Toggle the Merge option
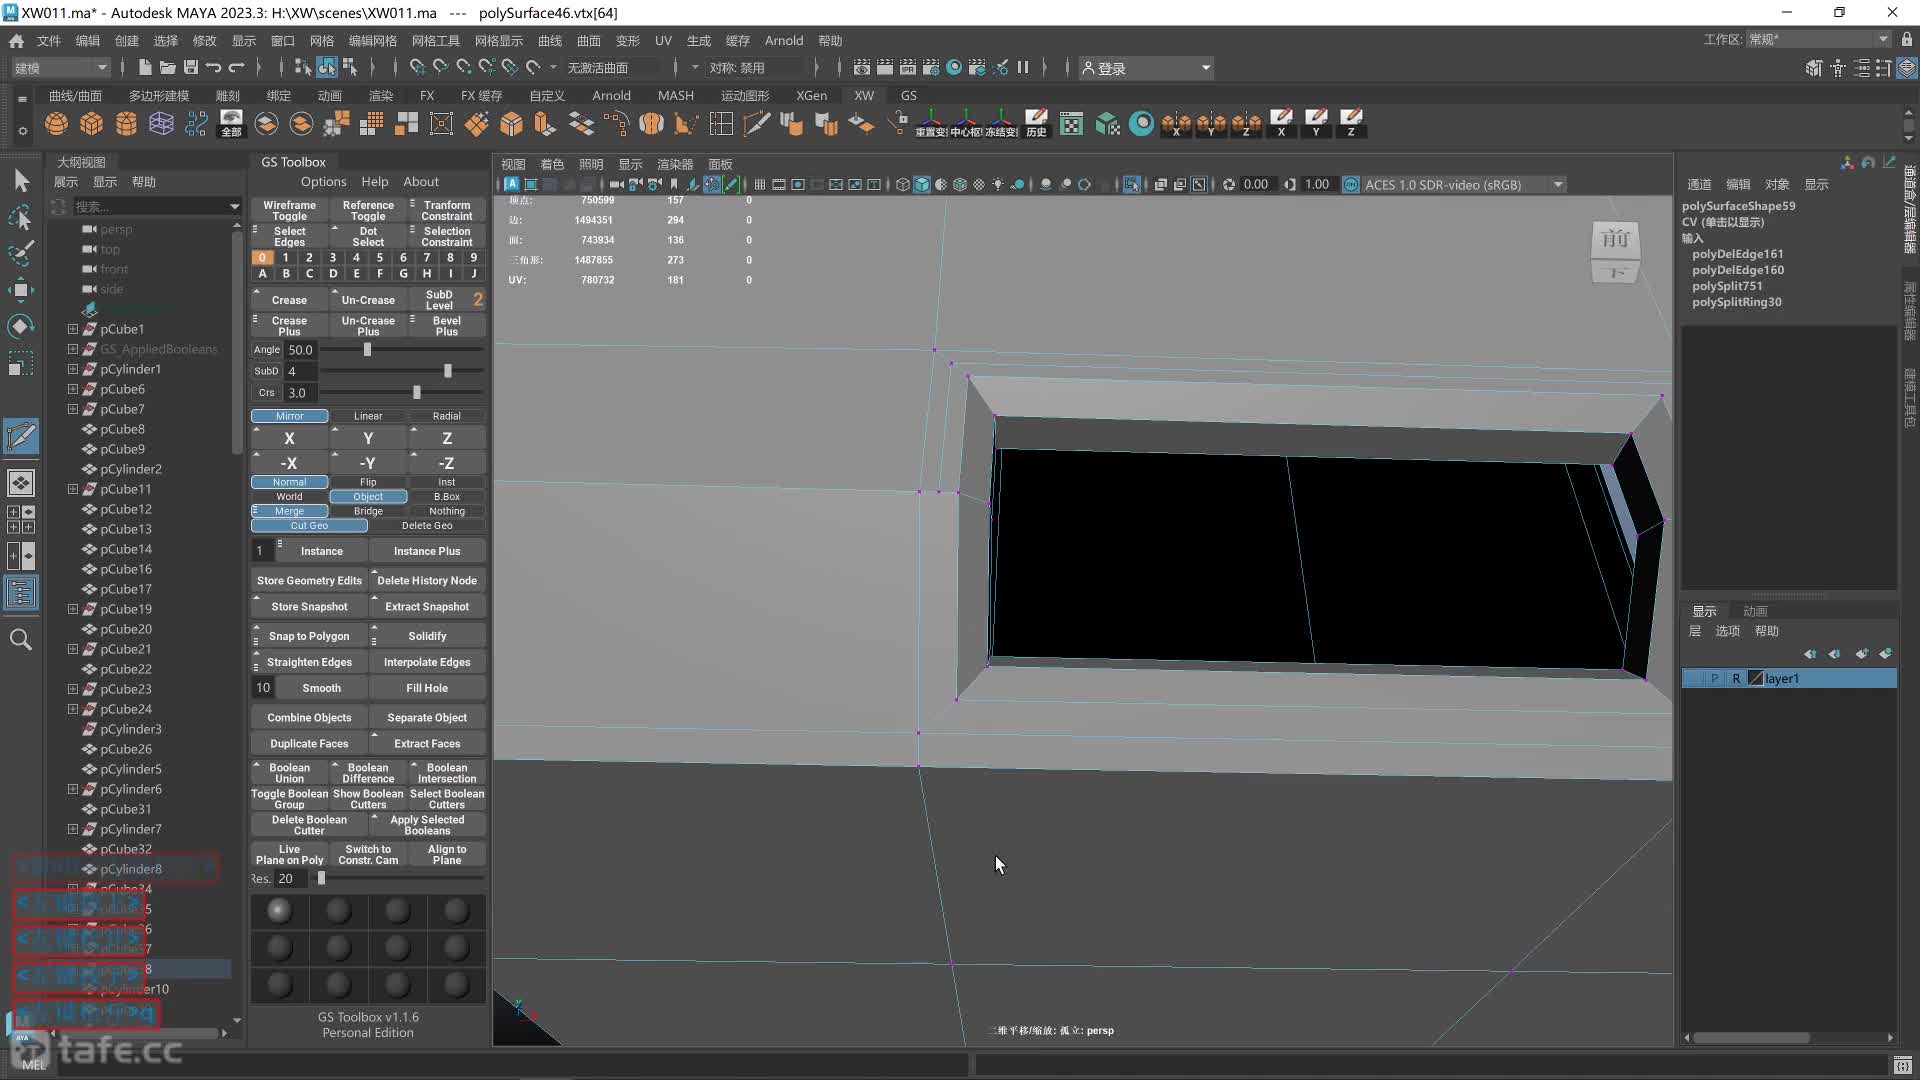Viewport: 1920px width, 1080px height. click(x=289, y=511)
